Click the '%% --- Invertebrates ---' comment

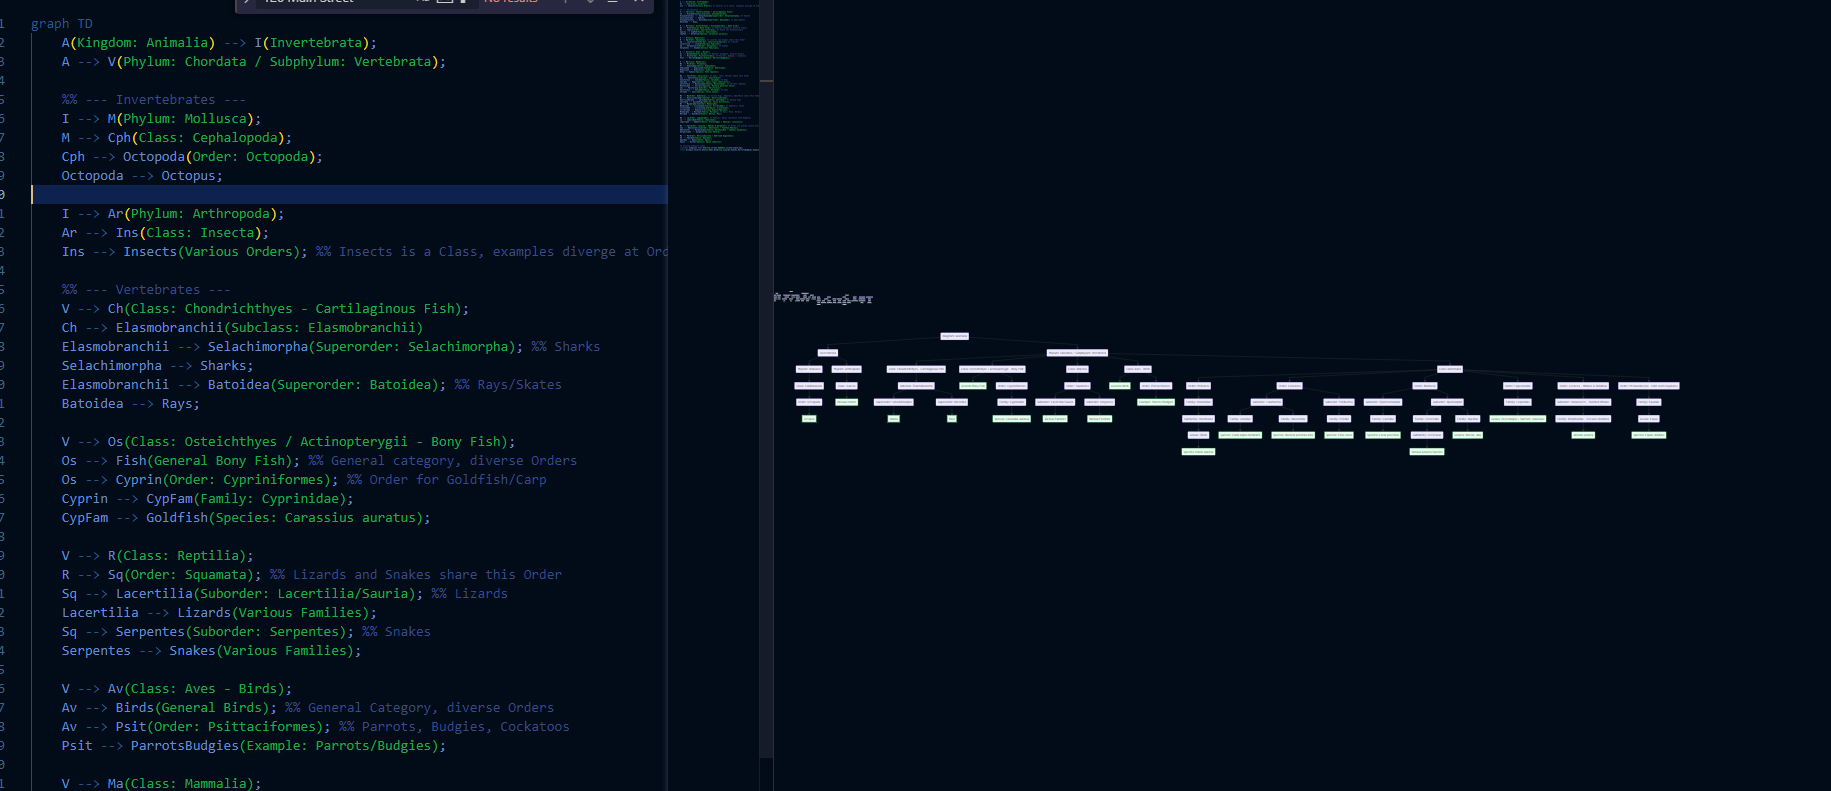(154, 100)
